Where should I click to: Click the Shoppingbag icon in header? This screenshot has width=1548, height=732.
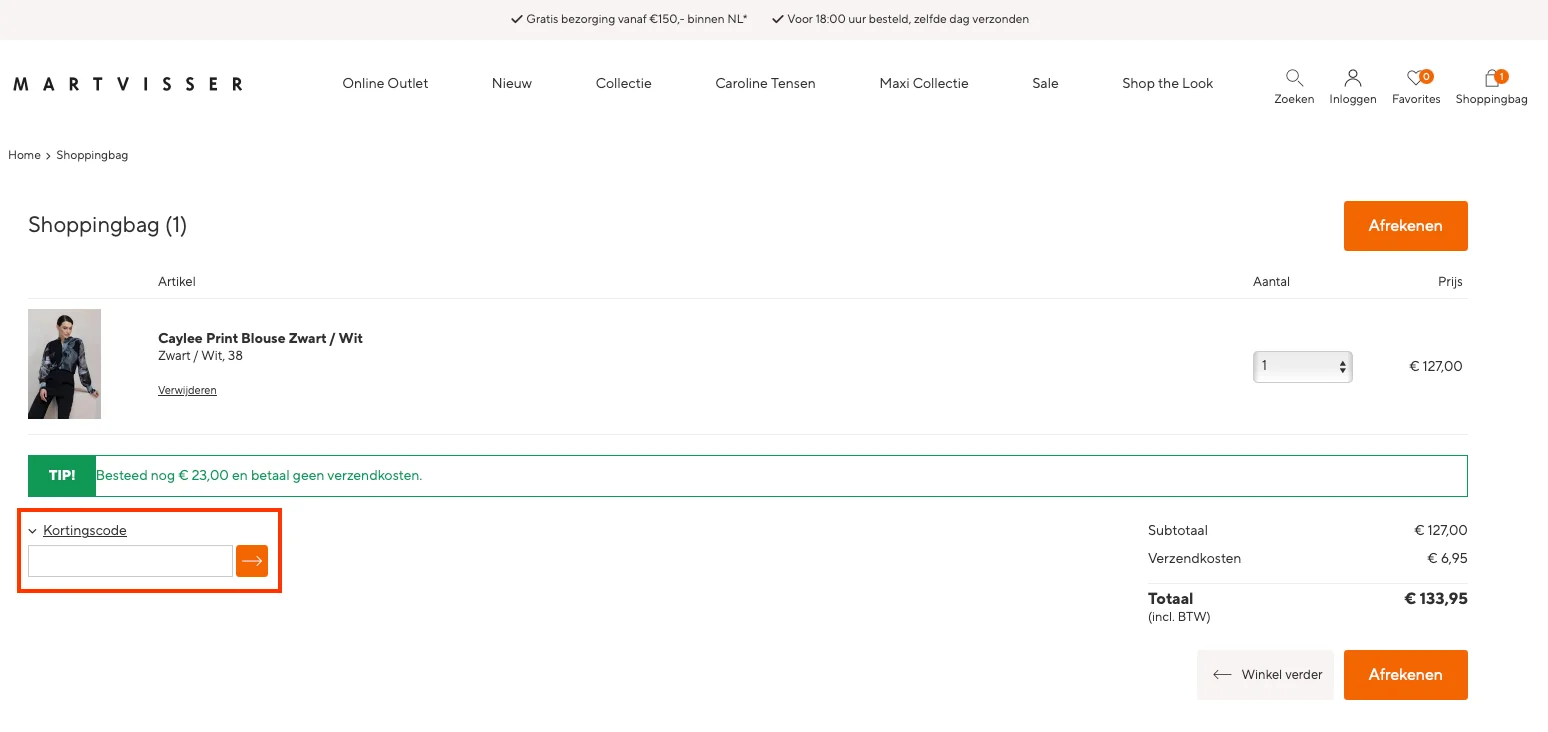1491,78
